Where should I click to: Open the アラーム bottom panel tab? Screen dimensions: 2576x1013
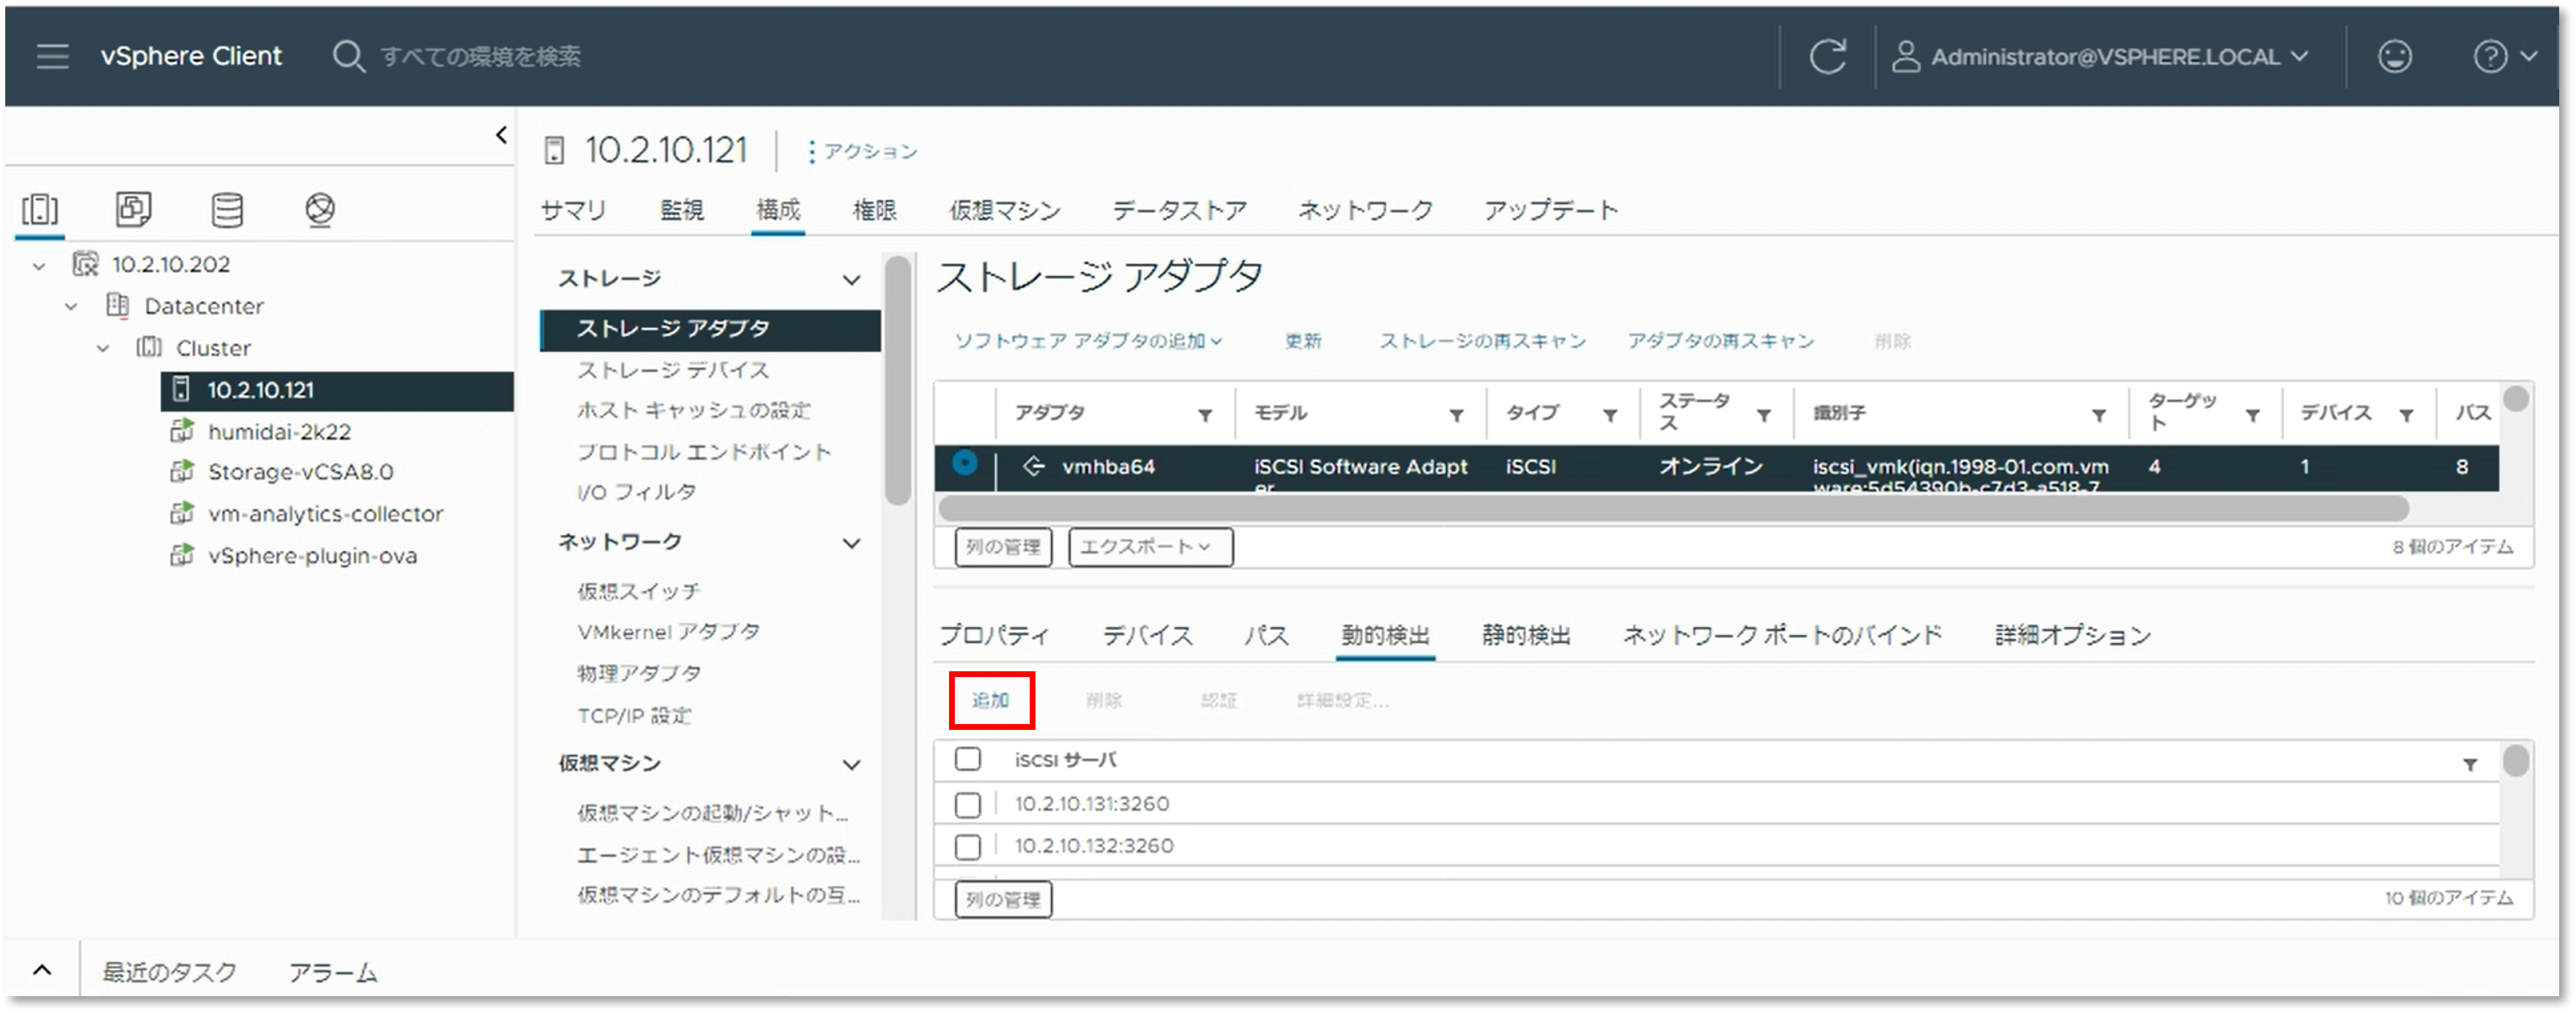pyautogui.click(x=333, y=971)
